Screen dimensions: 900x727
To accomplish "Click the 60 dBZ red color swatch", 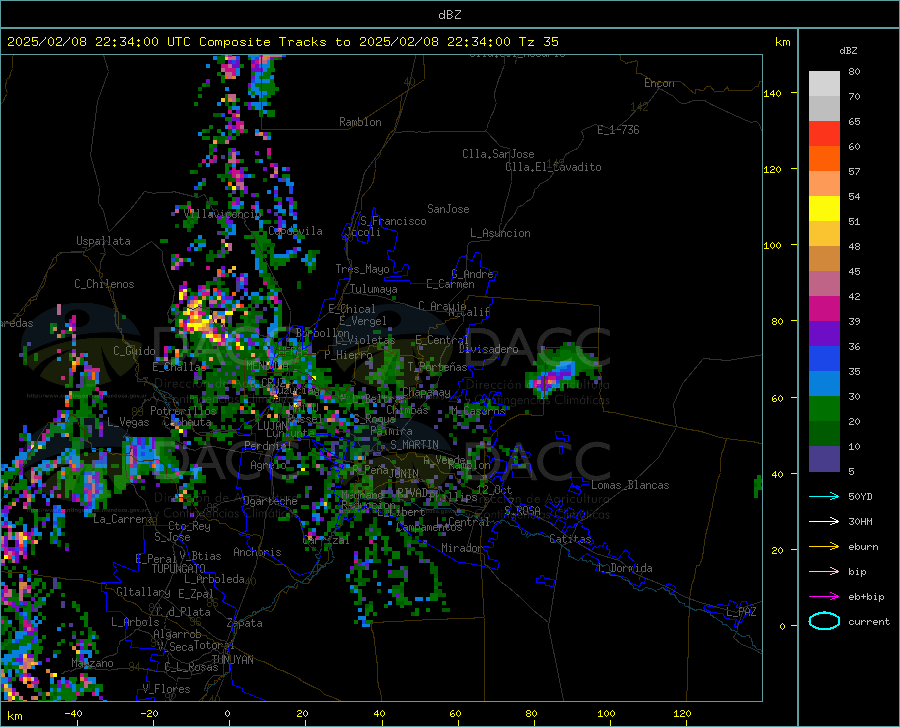I will pyautogui.click(x=824, y=134).
